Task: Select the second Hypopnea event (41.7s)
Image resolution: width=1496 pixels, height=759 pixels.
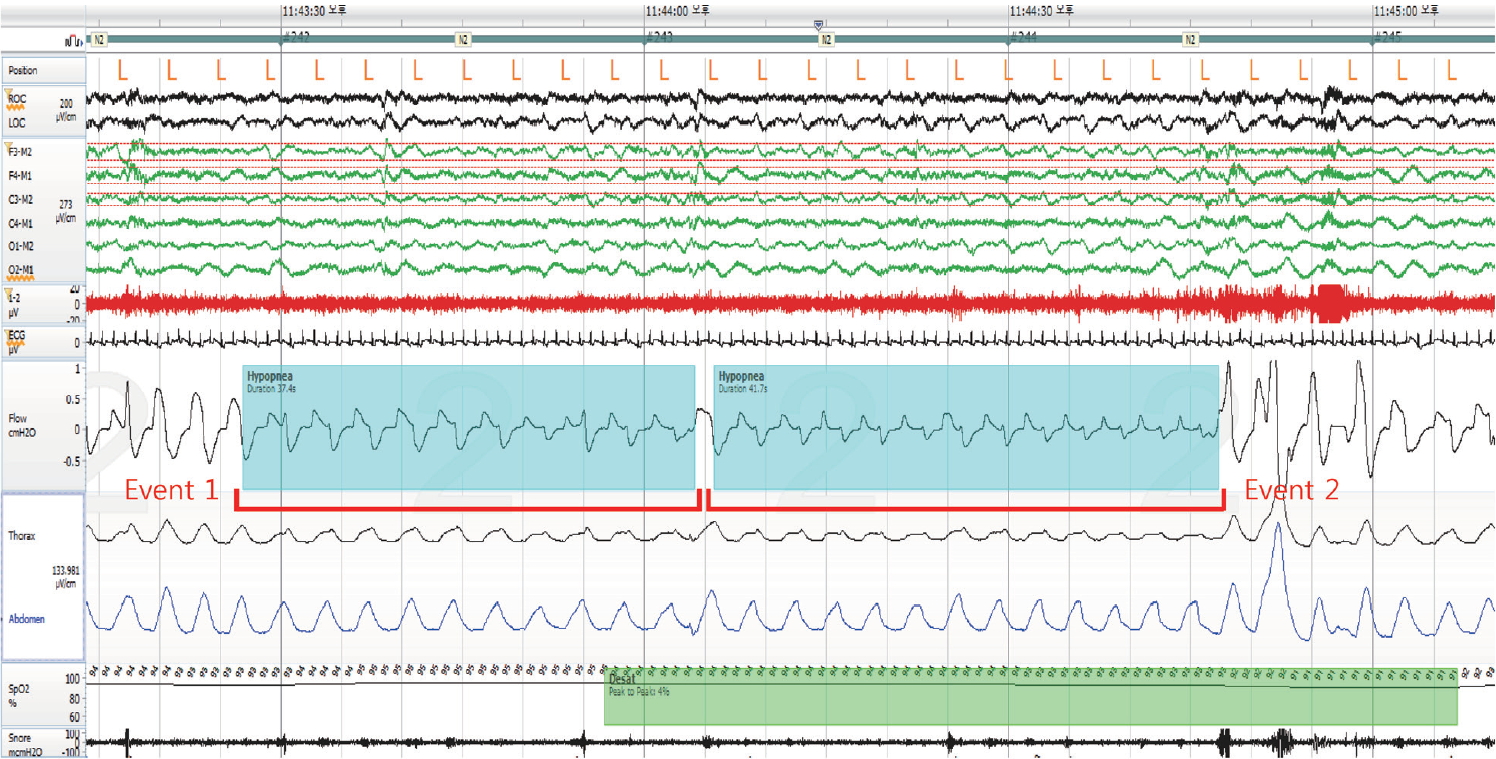Action: point(966,427)
